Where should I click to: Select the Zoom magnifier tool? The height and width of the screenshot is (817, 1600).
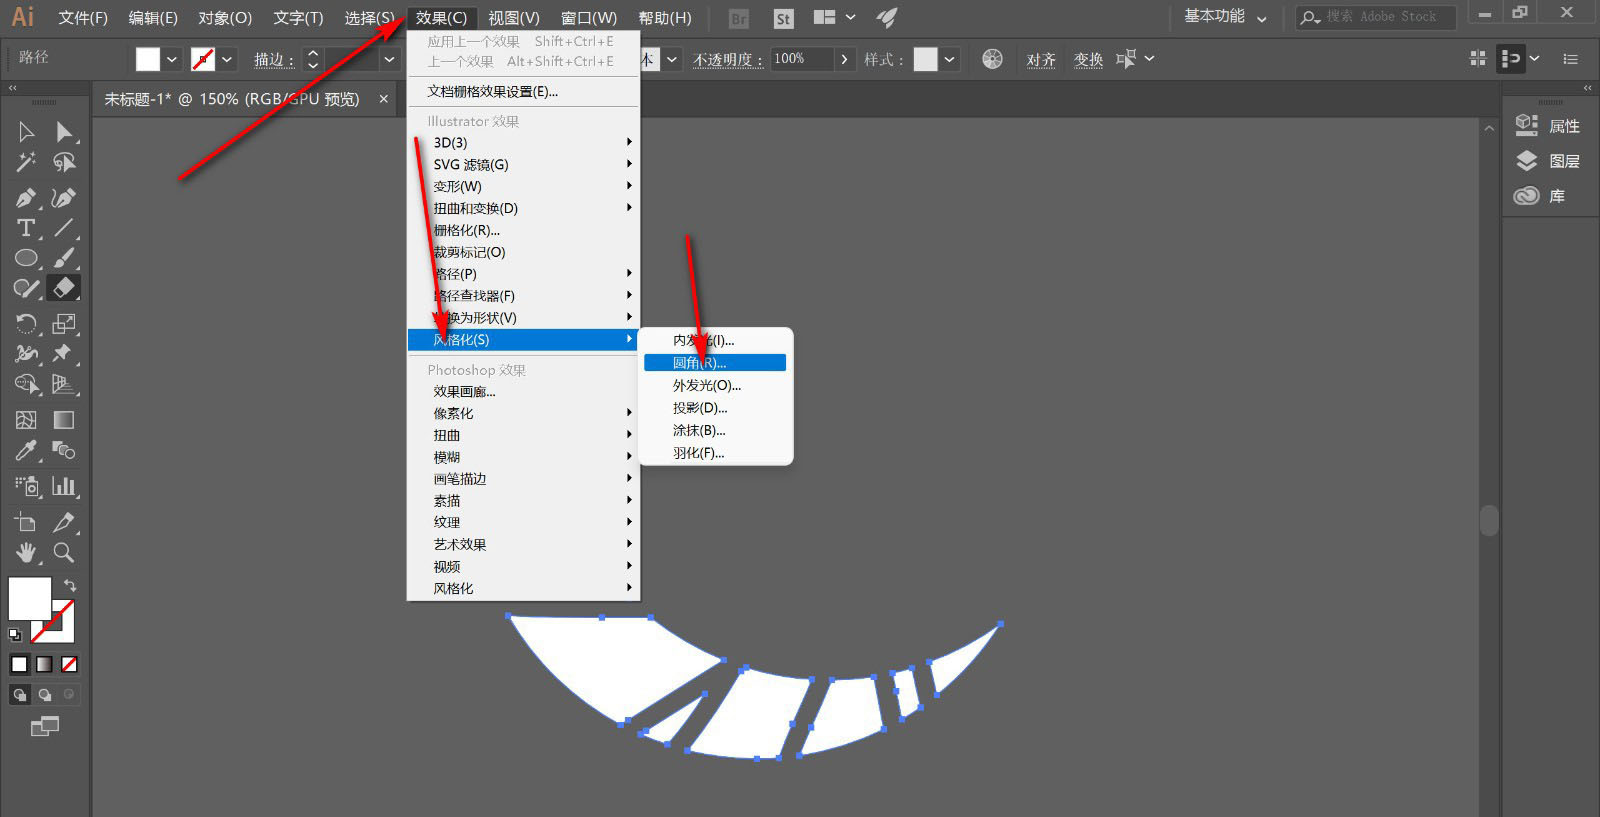click(63, 552)
